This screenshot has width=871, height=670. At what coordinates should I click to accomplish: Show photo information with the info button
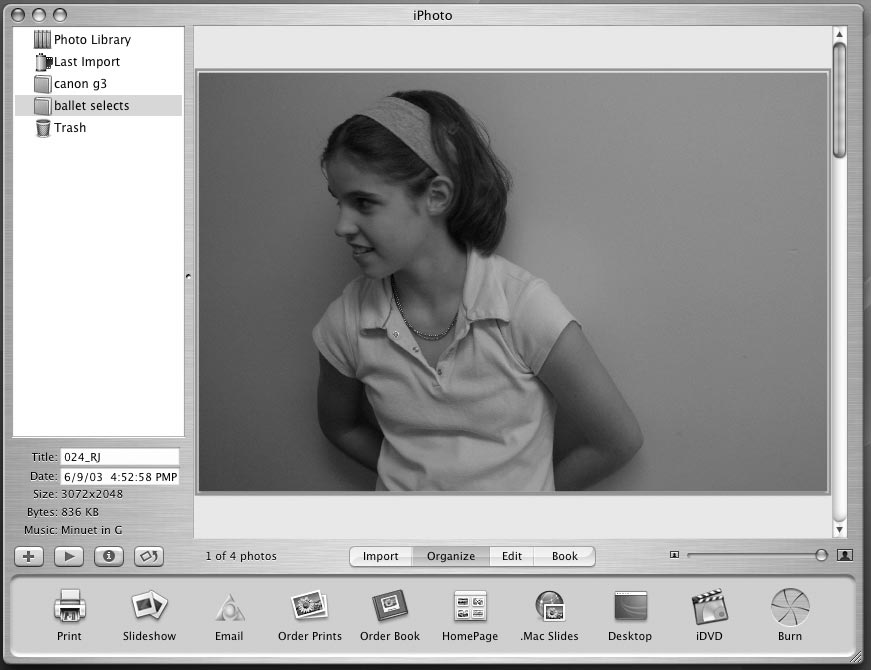click(x=109, y=556)
